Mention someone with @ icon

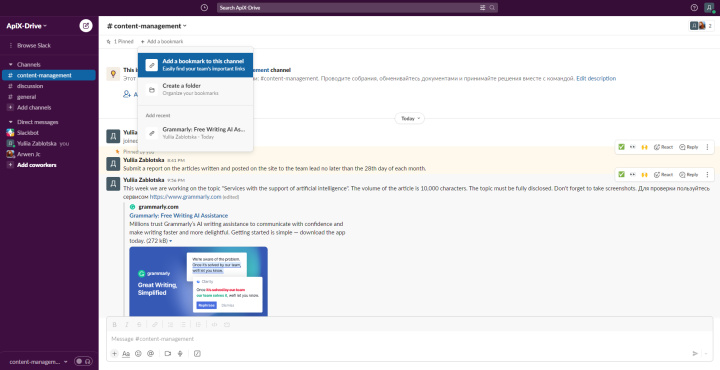click(x=150, y=353)
